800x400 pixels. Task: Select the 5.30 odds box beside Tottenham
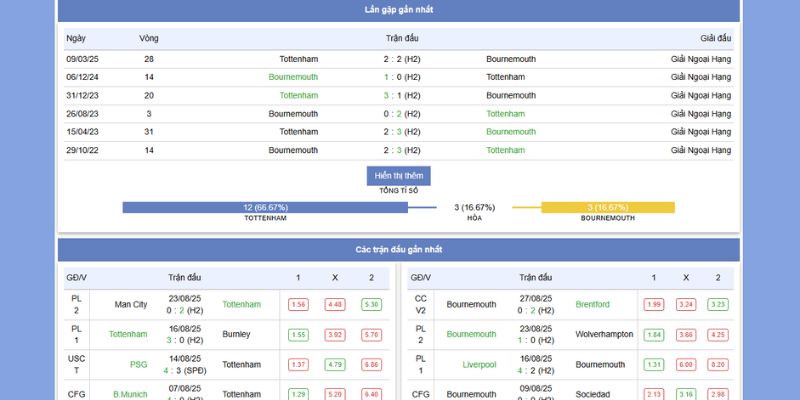pyautogui.click(x=372, y=304)
